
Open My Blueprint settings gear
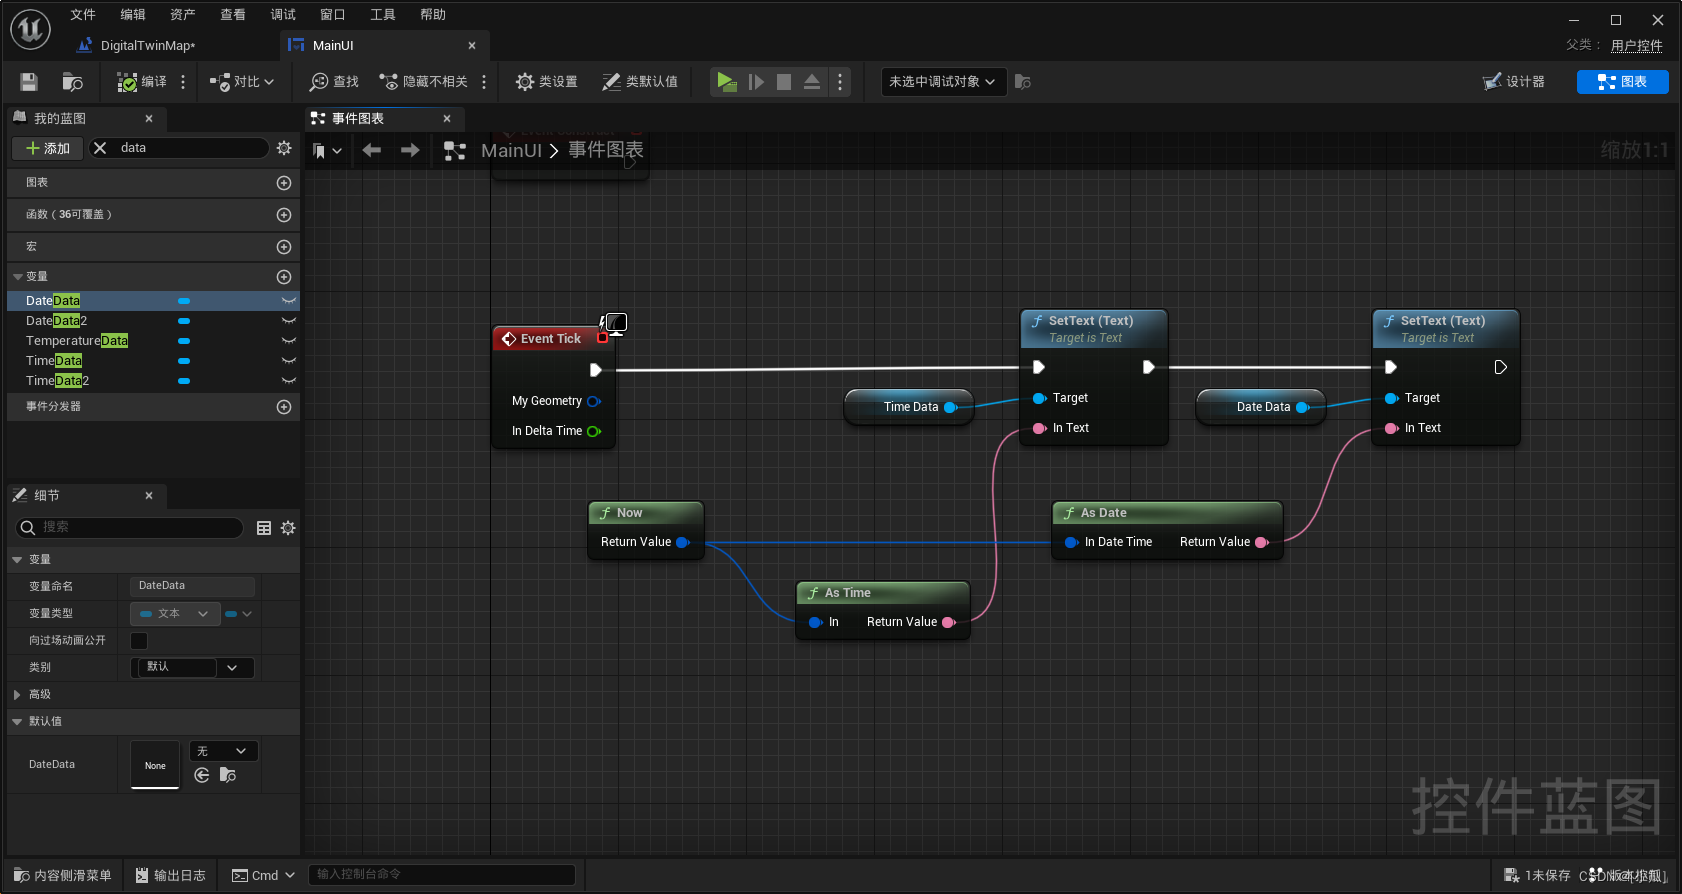click(284, 148)
